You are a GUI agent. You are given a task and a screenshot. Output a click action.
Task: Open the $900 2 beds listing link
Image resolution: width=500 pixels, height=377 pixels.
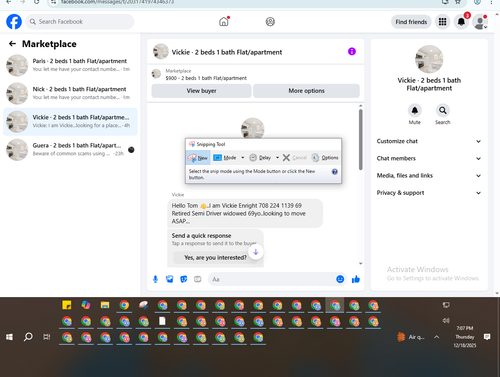[x=206, y=78]
